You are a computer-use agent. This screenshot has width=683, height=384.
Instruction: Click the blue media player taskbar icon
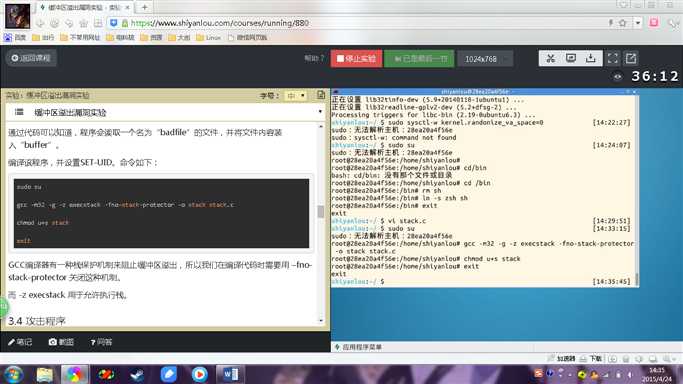pos(199,374)
